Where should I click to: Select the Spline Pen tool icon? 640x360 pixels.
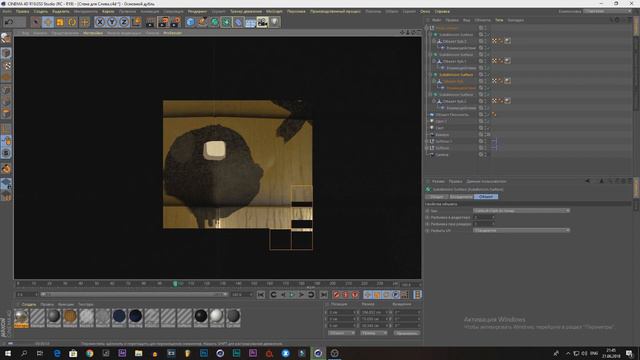[x=202, y=22]
